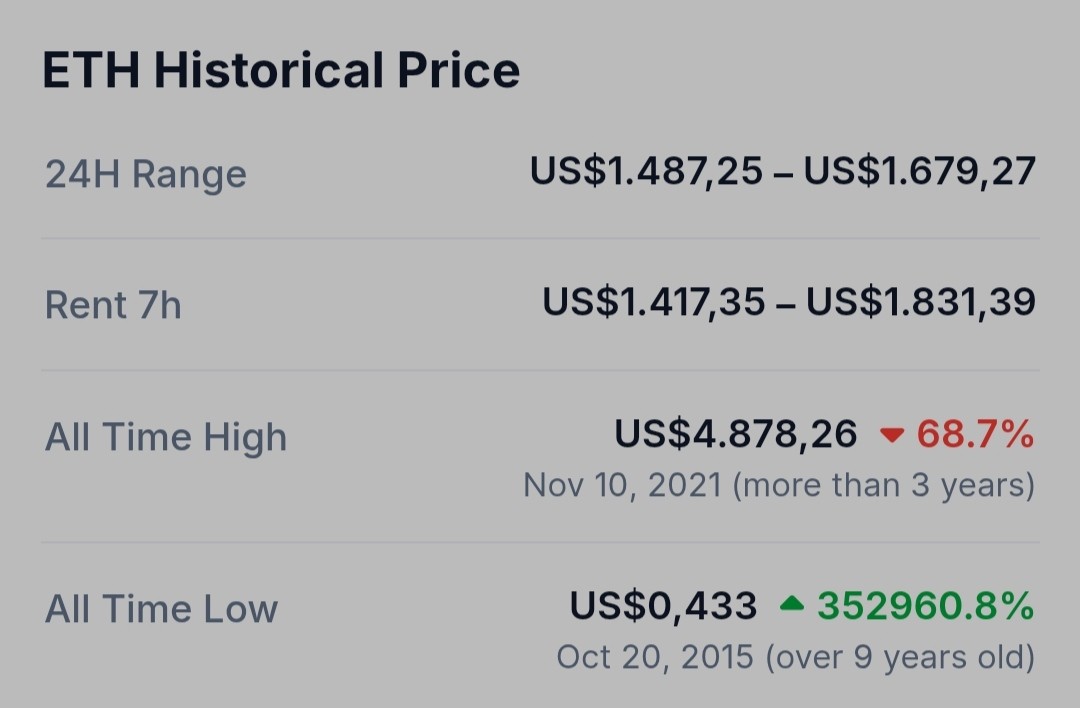This screenshot has width=1080, height=708.
Task: Click the 'over 9 years old' note
Action: (900, 656)
